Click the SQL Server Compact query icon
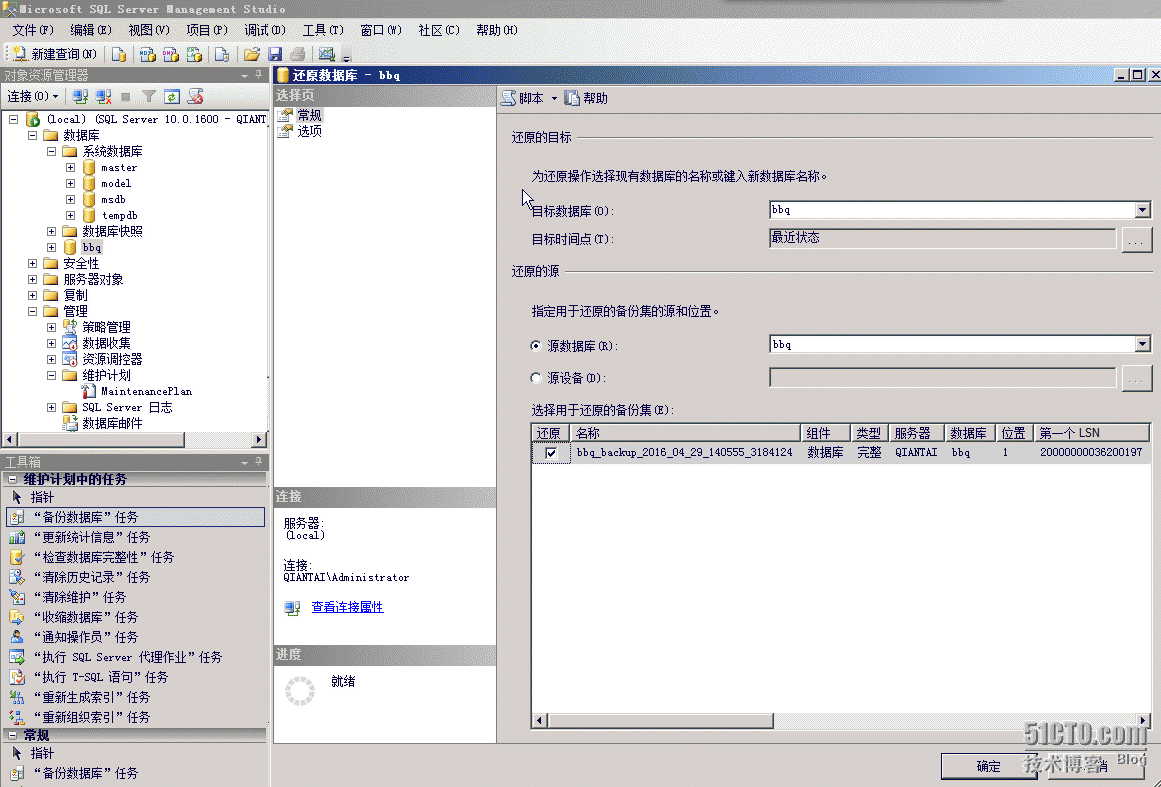 tap(221, 54)
